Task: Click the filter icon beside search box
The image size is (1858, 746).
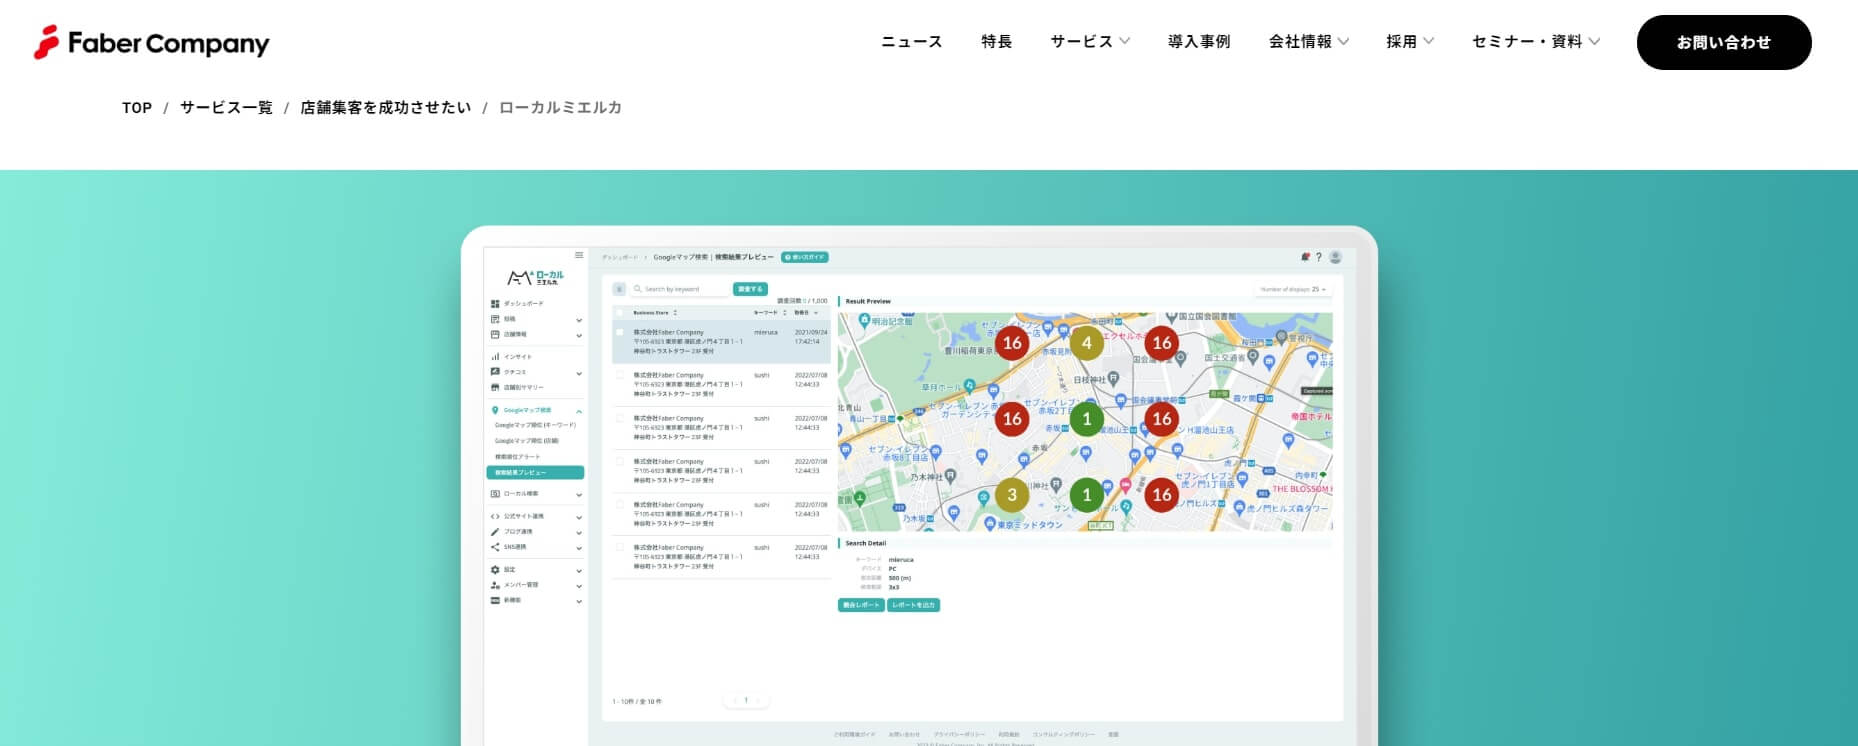Action: pyautogui.click(x=619, y=289)
